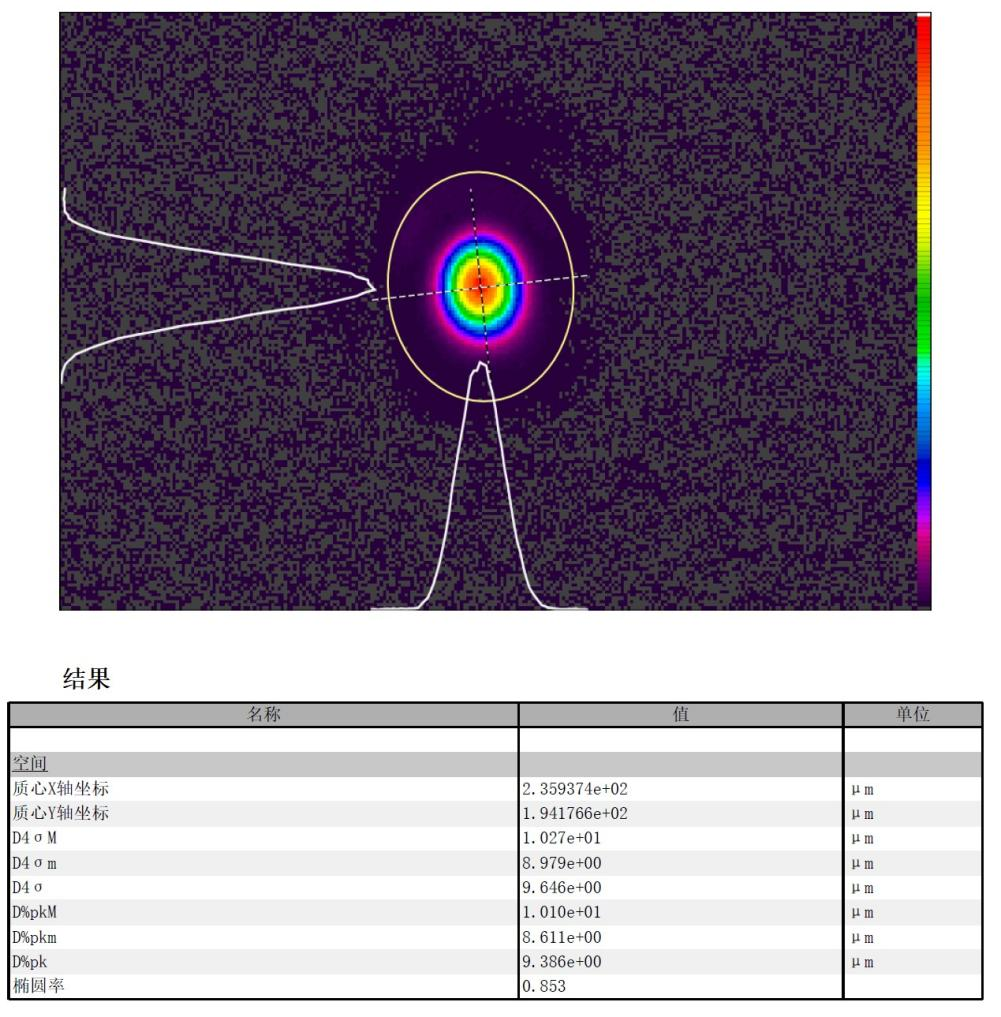Screen dimensions: 1001x1017
Task: Click the value 8.979e+00
Action: click(562, 863)
